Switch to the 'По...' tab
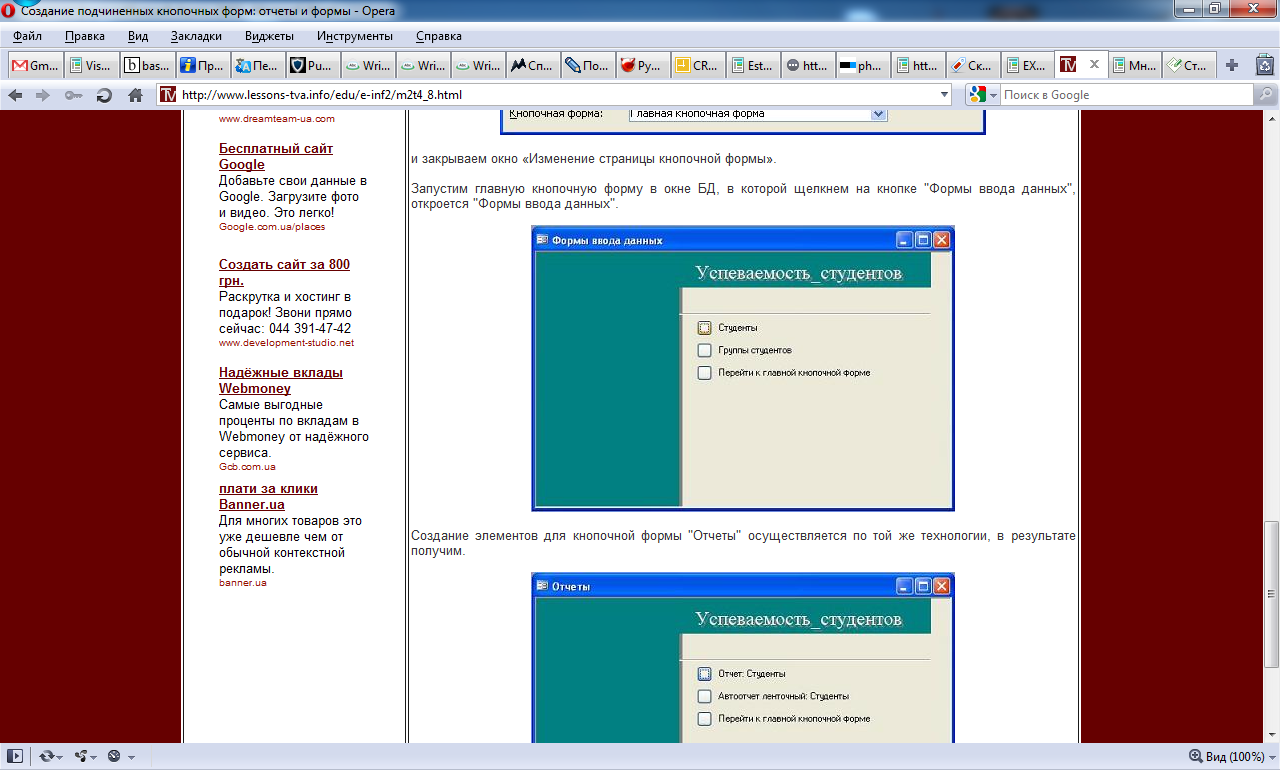Viewport: 1280px width, 770px height. click(588, 65)
